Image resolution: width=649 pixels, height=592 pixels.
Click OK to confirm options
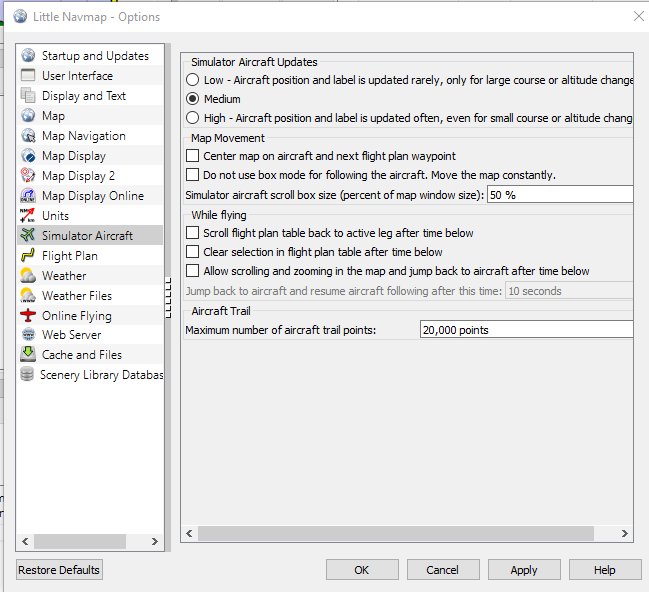coord(362,570)
